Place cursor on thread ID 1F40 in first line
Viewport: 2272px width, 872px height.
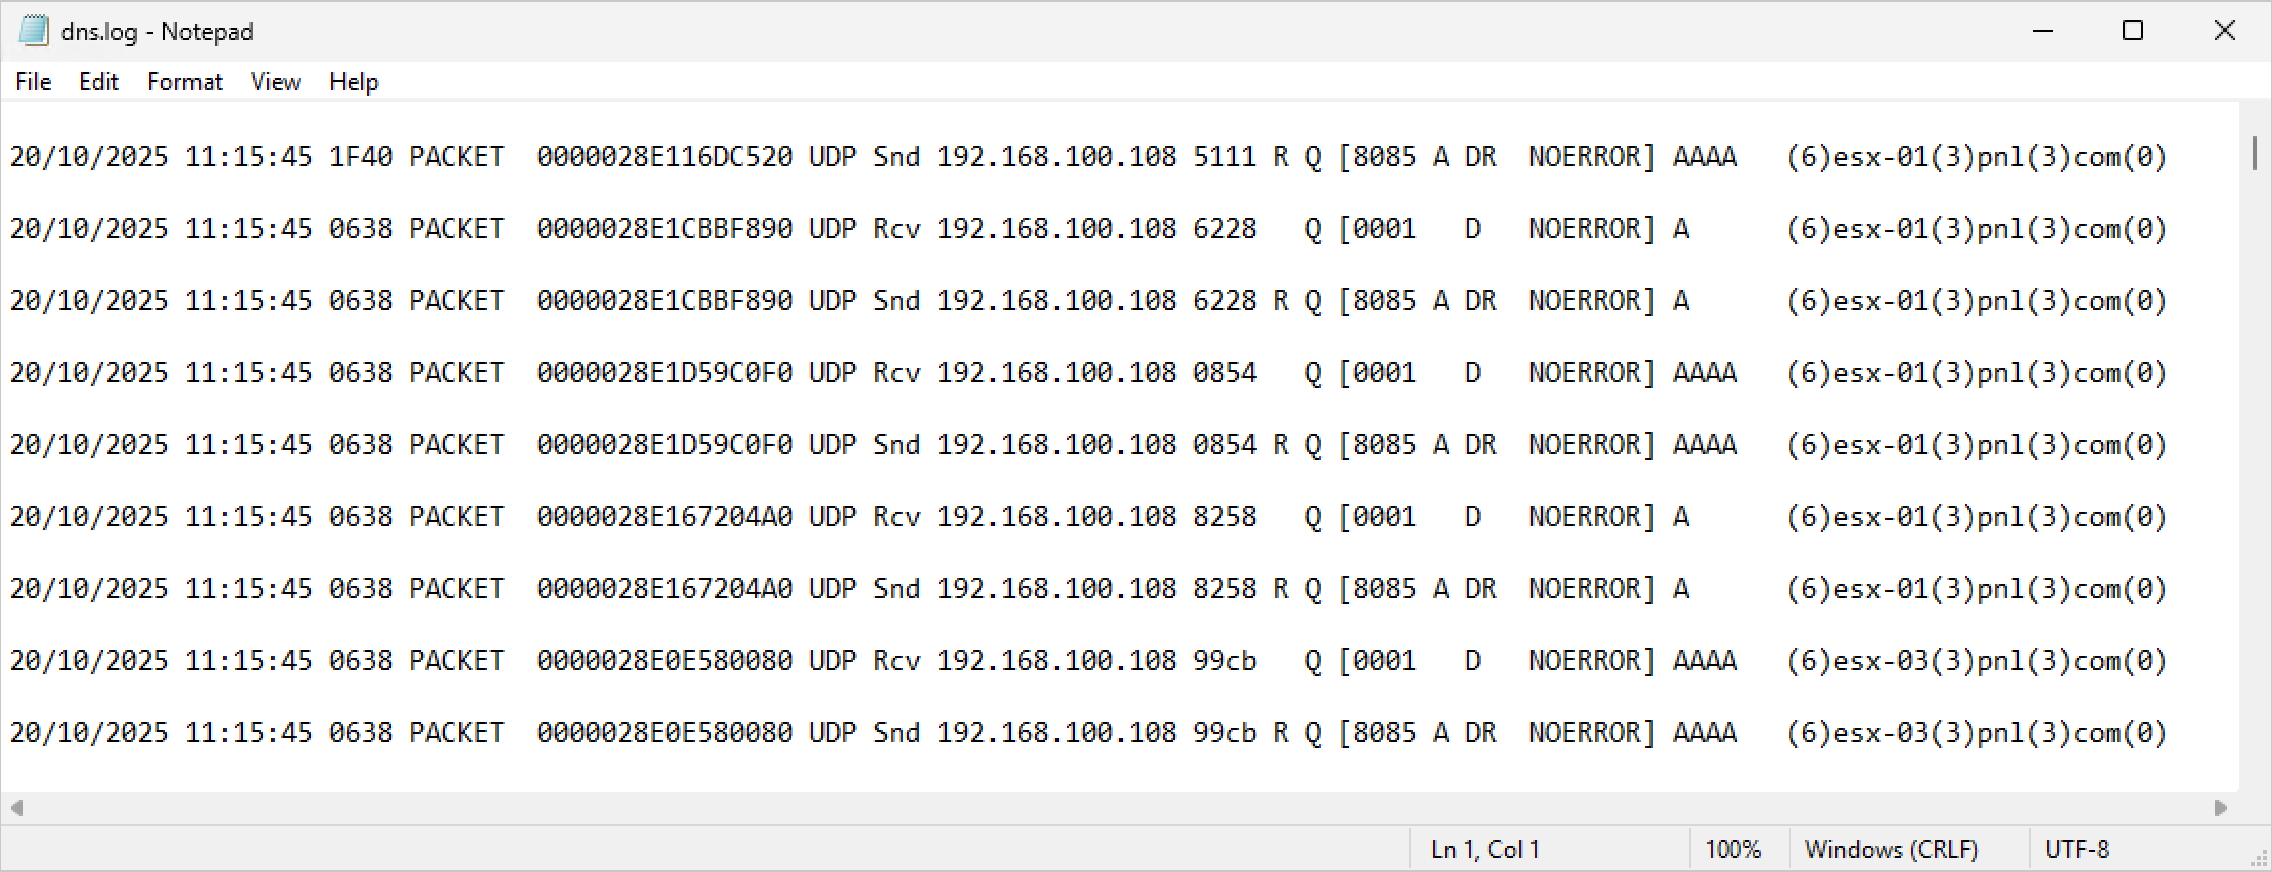pos(360,157)
